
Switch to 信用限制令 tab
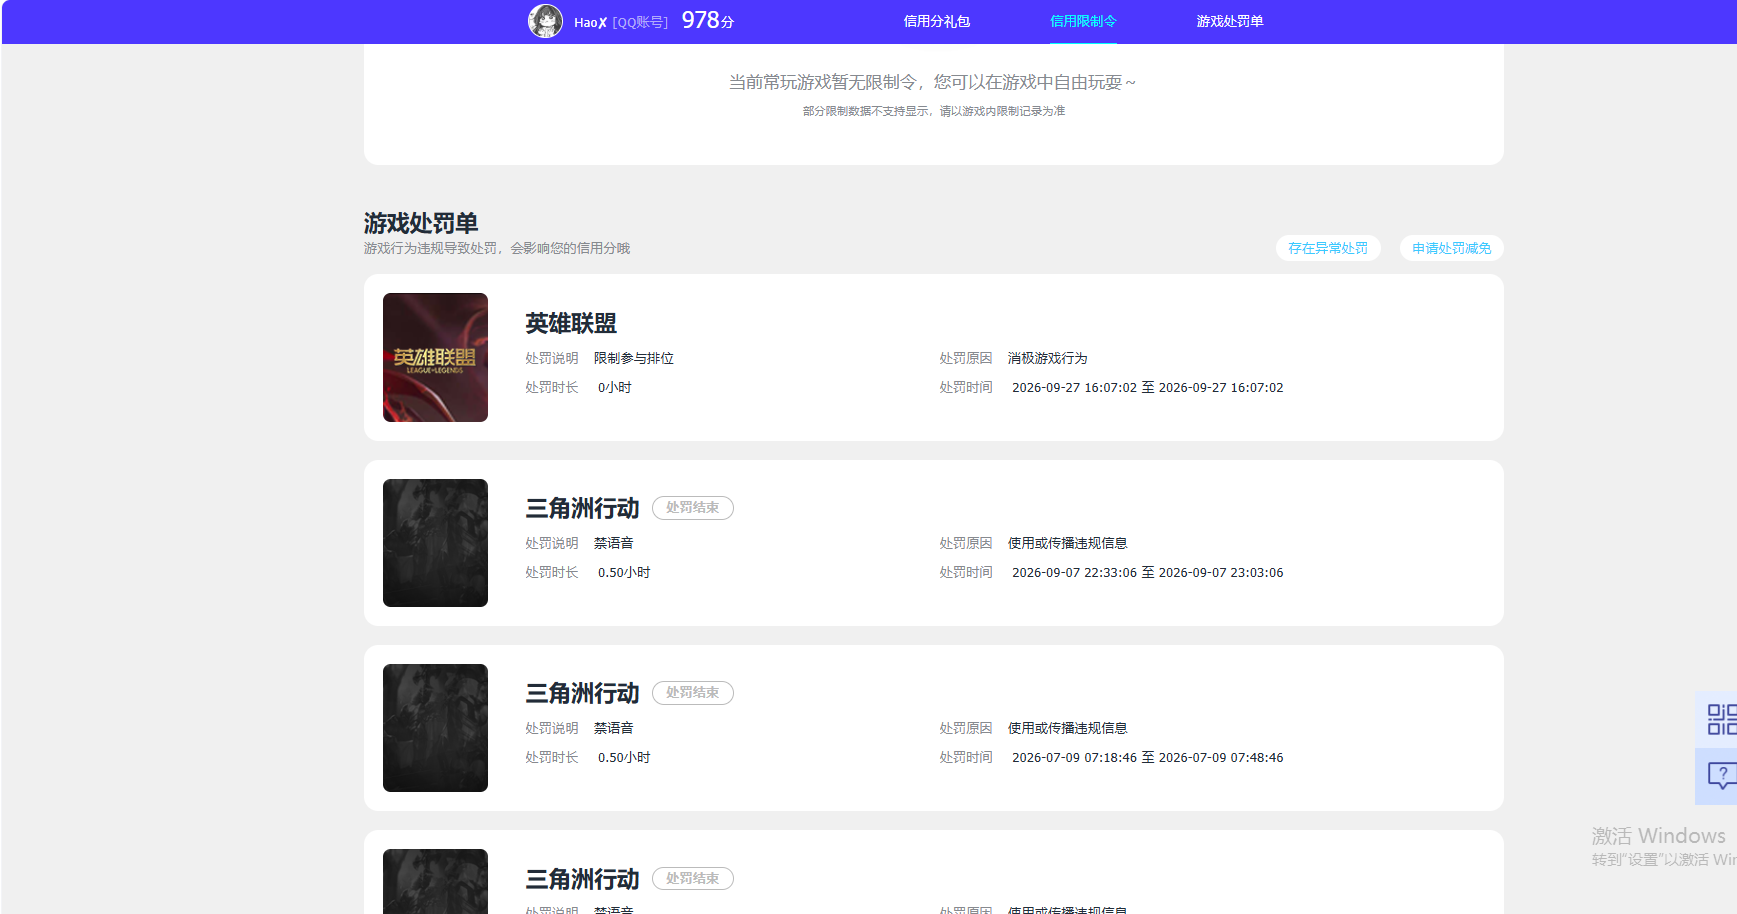click(1083, 21)
